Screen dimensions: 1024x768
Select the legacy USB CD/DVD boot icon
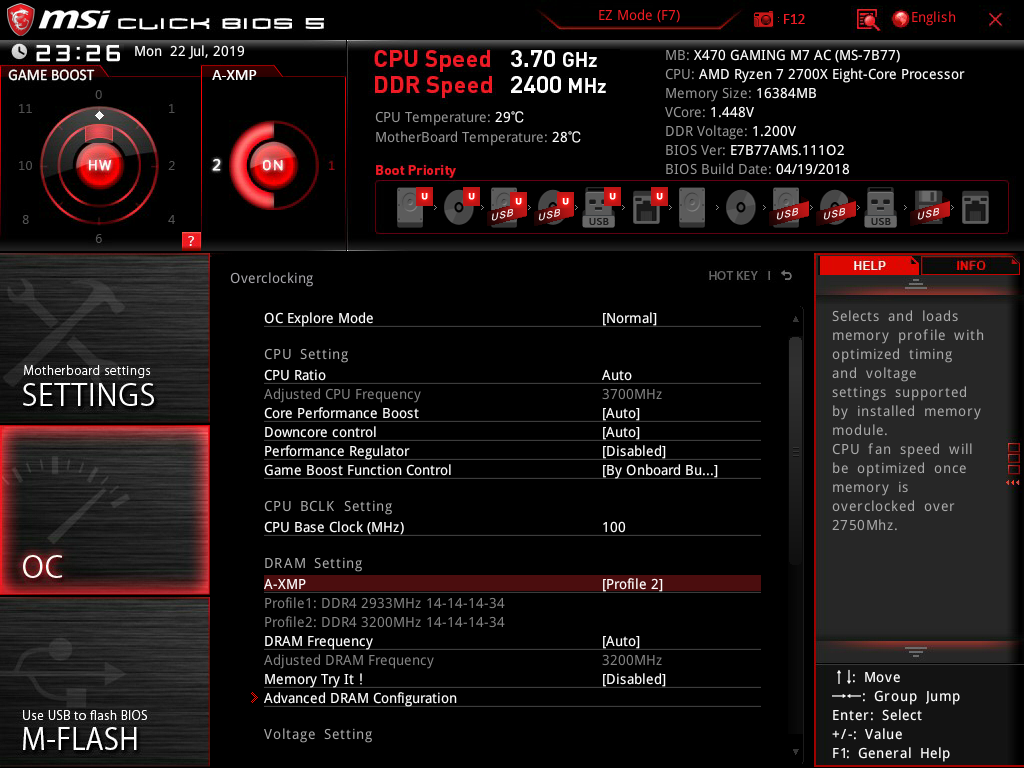tap(835, 208)
